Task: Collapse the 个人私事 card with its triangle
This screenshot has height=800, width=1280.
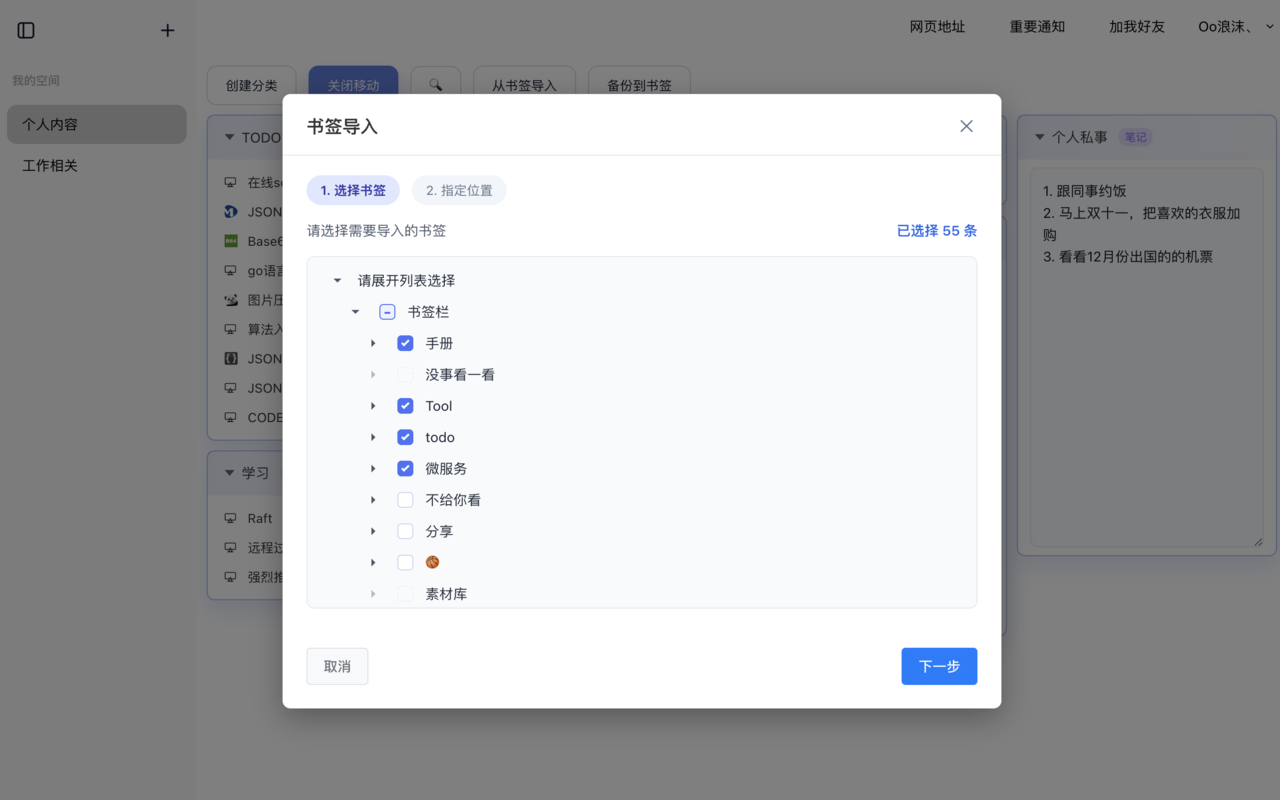Action: (x=1039, y=137)
